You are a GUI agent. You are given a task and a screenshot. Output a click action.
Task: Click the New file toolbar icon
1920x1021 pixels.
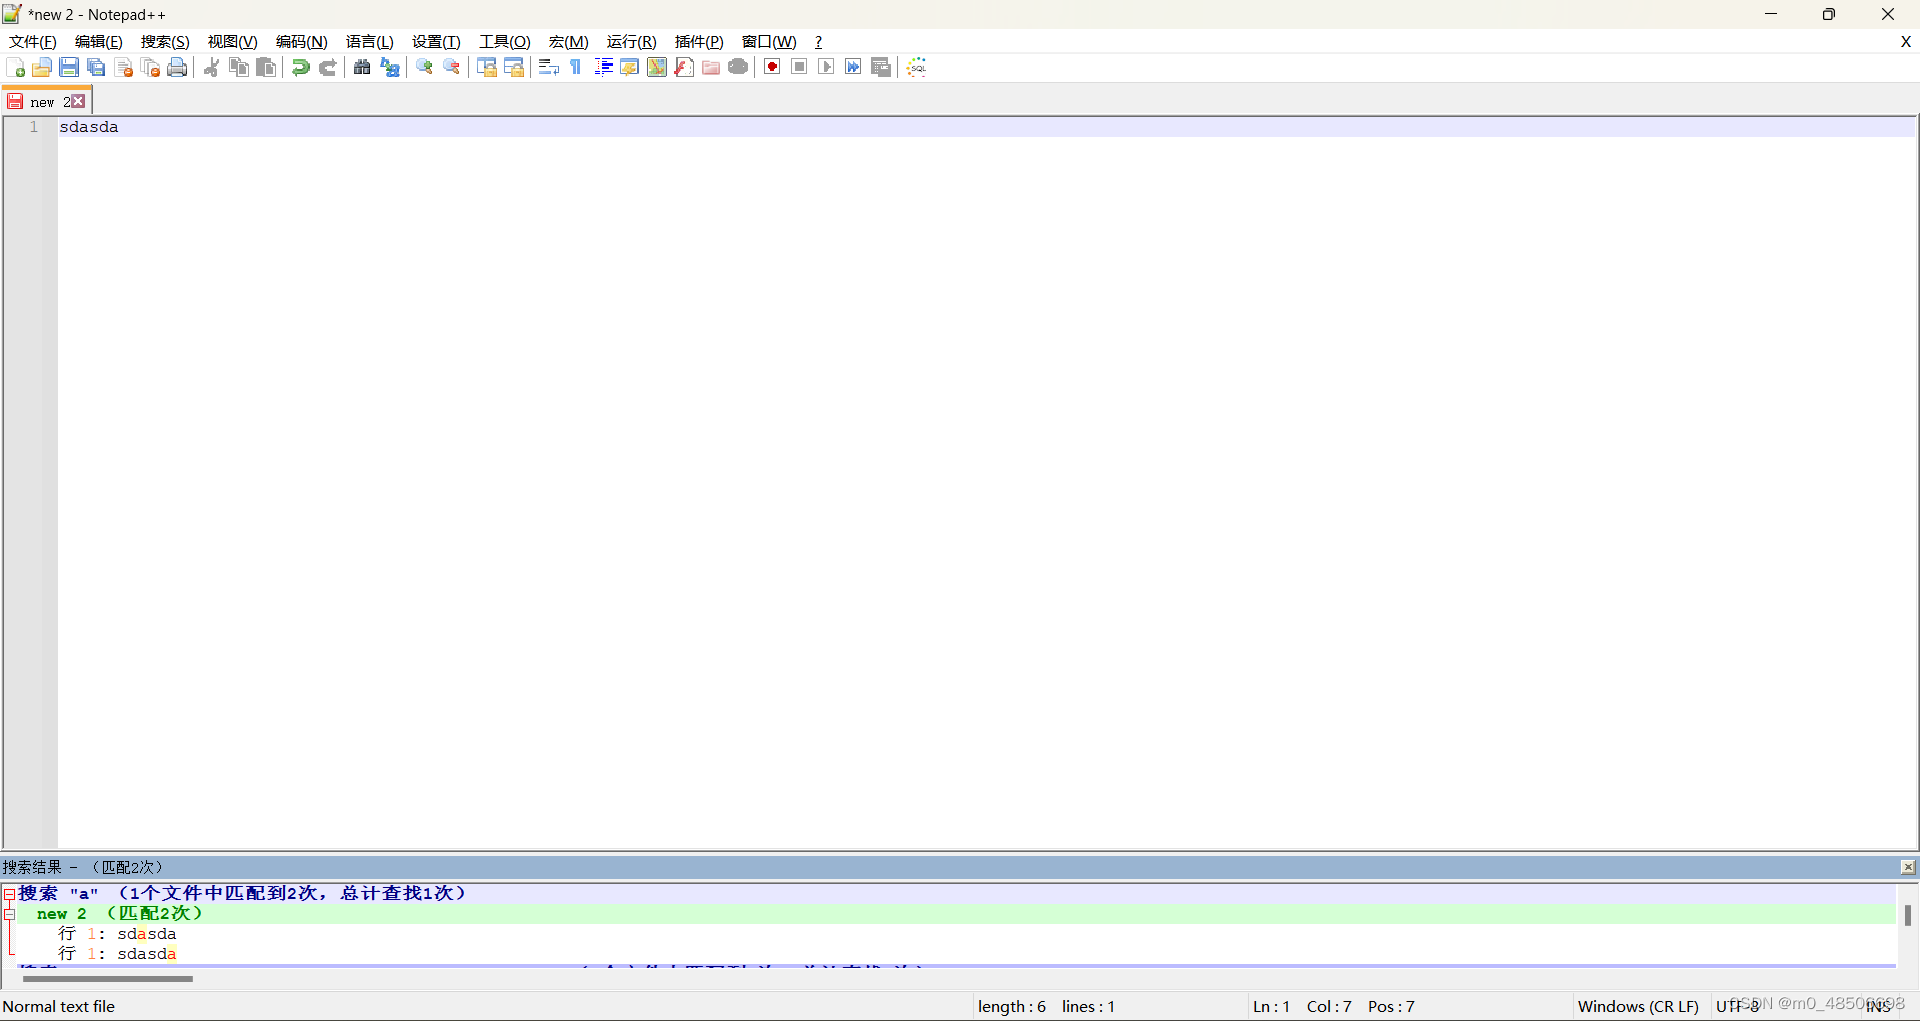pyautogui.click(x=15, y=67)
